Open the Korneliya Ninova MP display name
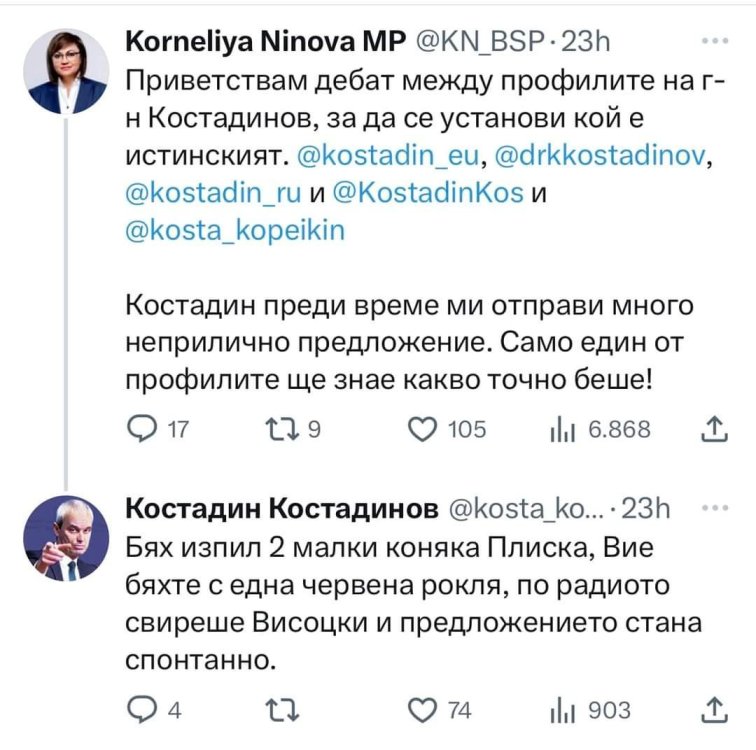Screen dimensions: 756x750 (x=264, y=42)
